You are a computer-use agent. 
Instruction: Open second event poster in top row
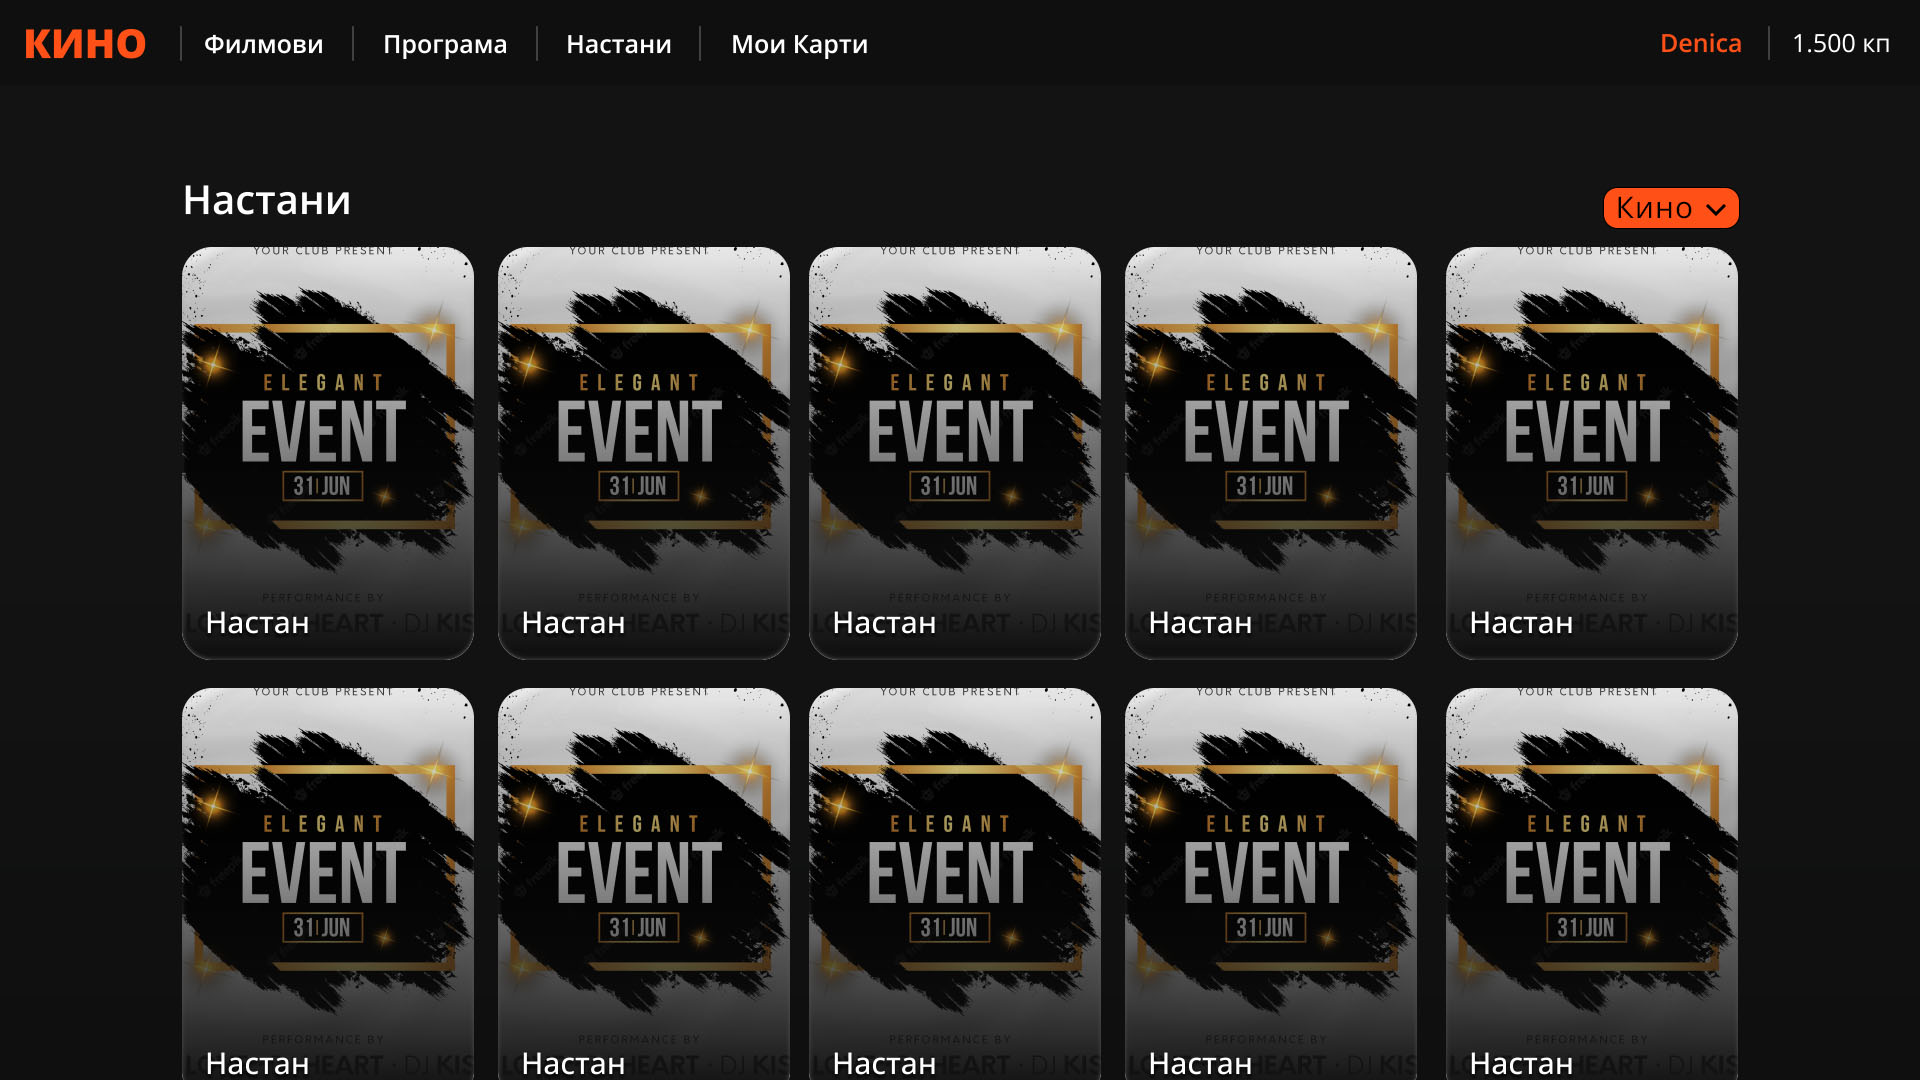pyautogui.click(x=643, y=440)
